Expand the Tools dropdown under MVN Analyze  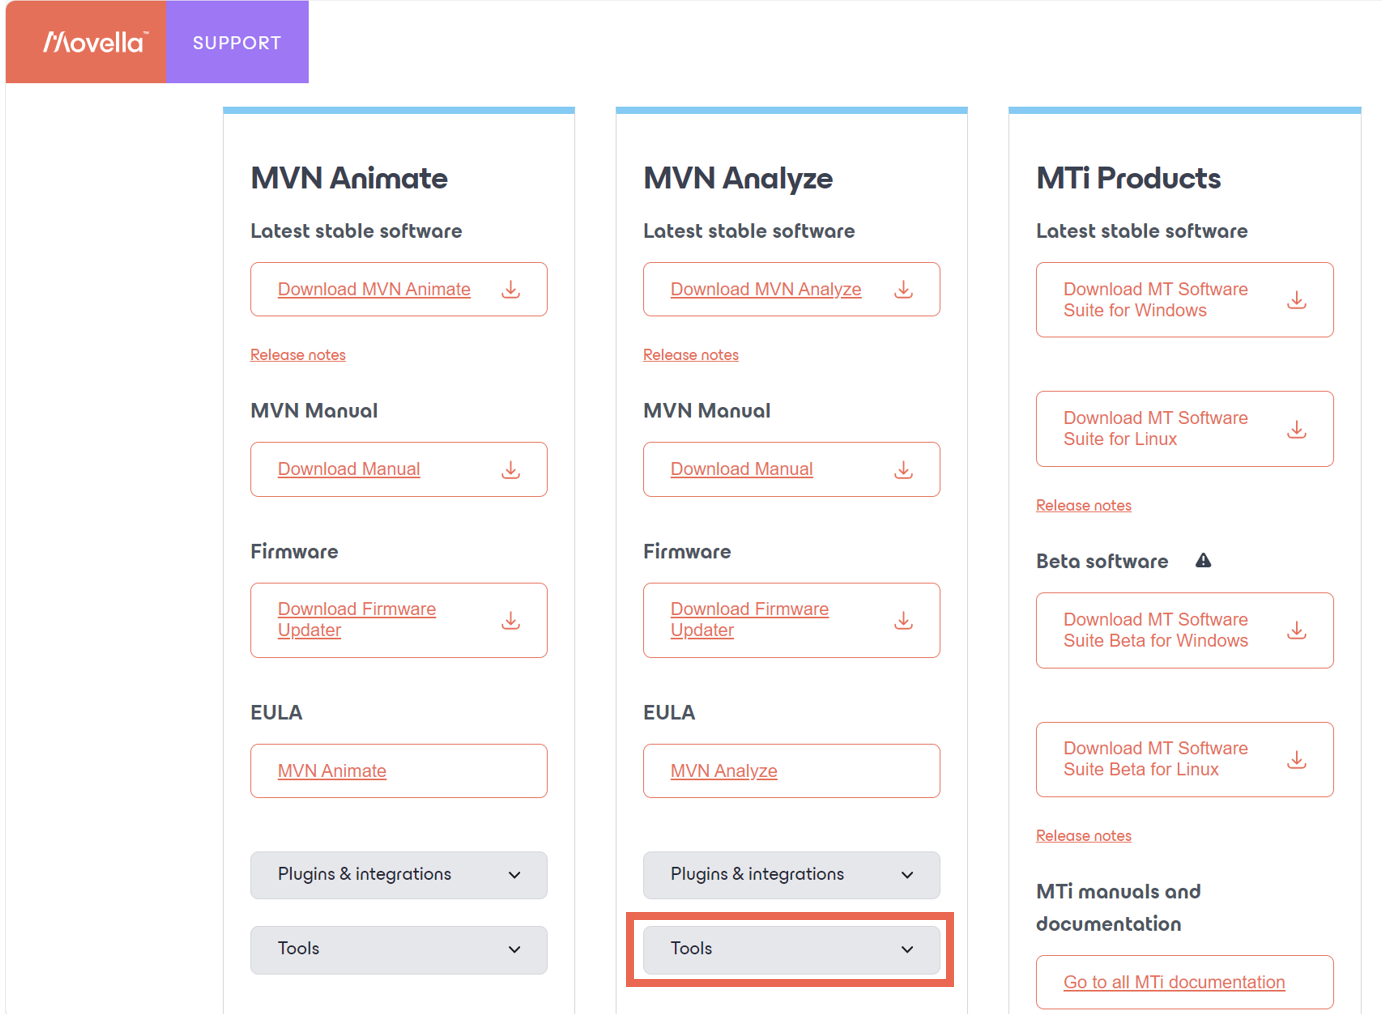791,949
